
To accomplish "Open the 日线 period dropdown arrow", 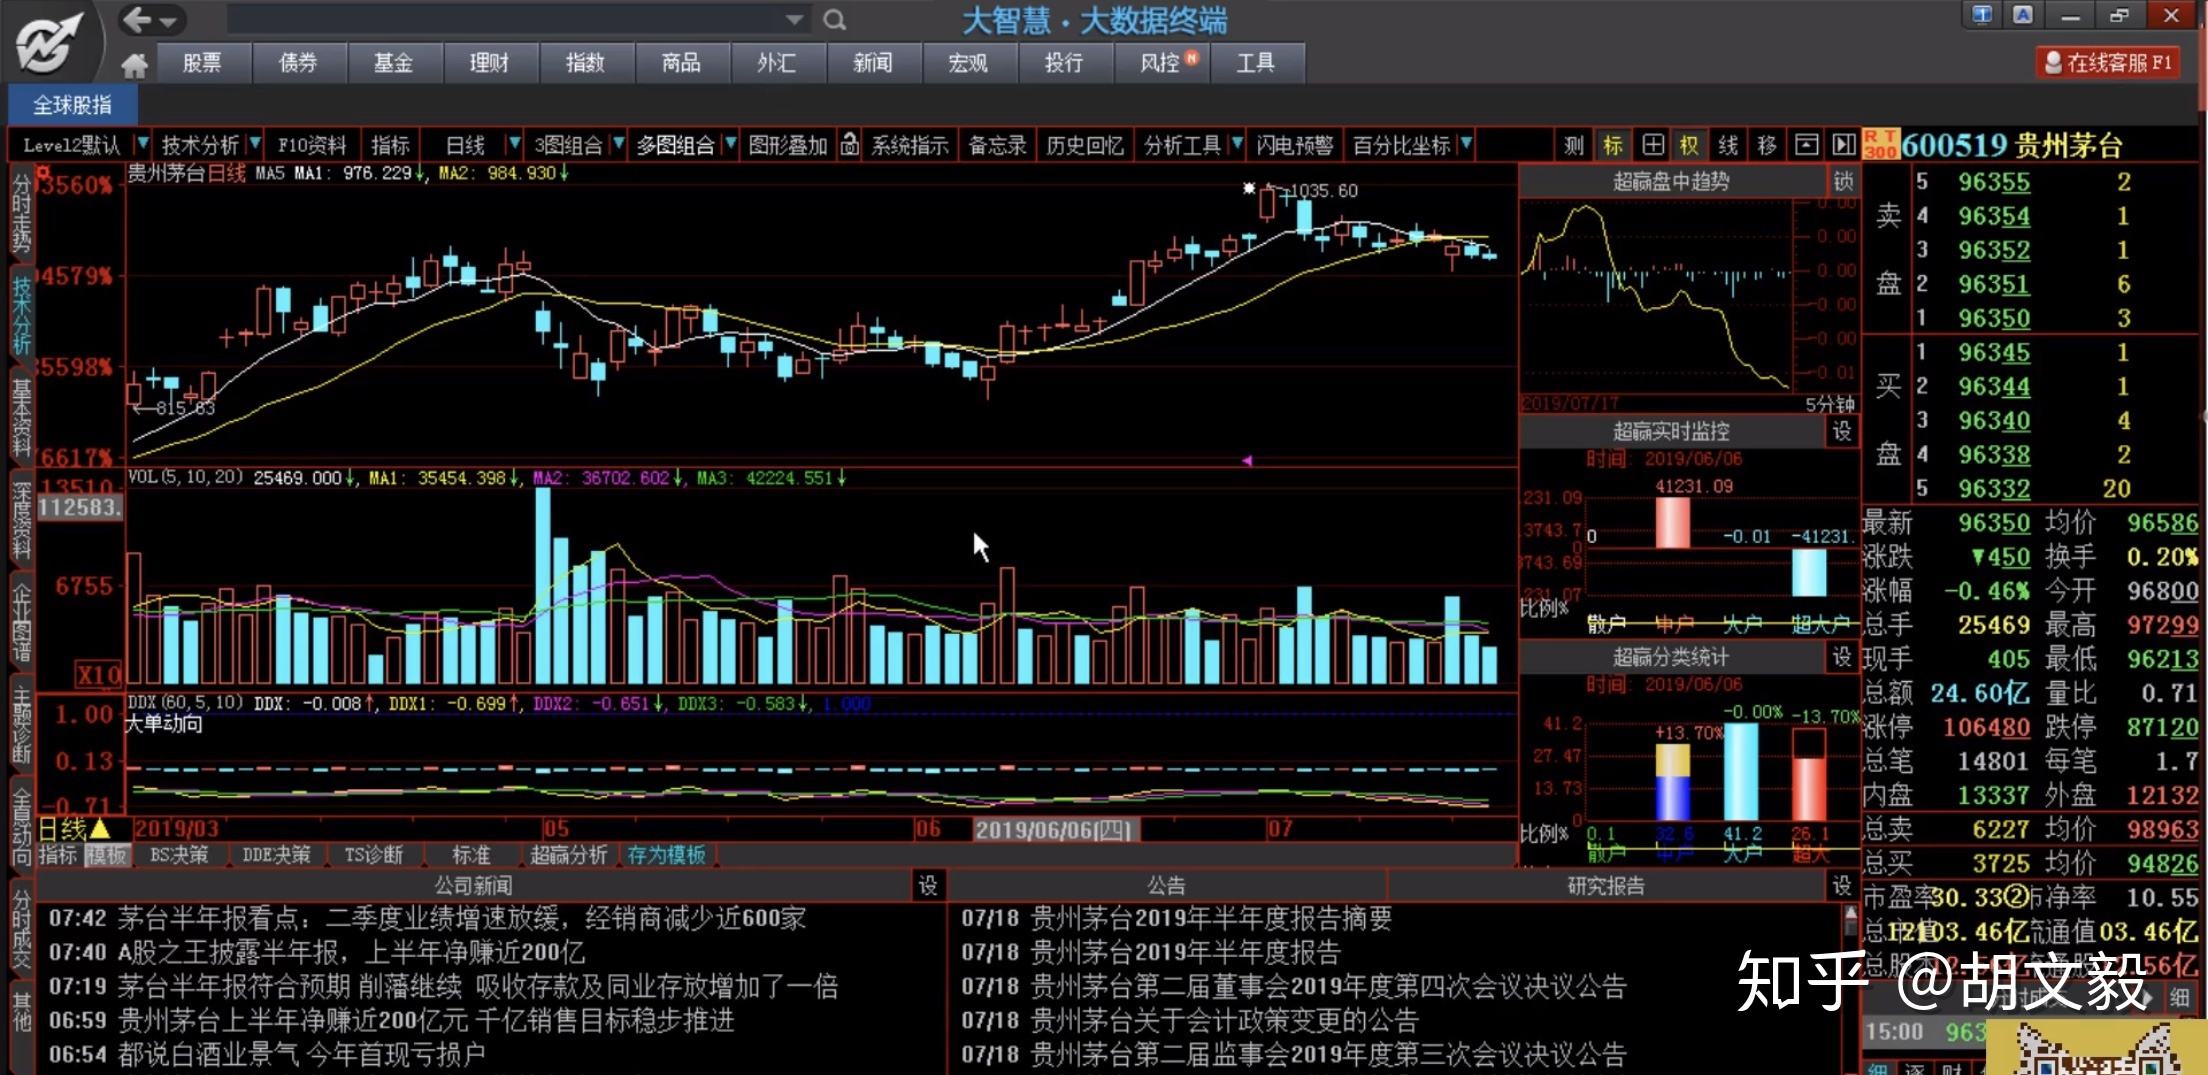I will pos(514,145).
